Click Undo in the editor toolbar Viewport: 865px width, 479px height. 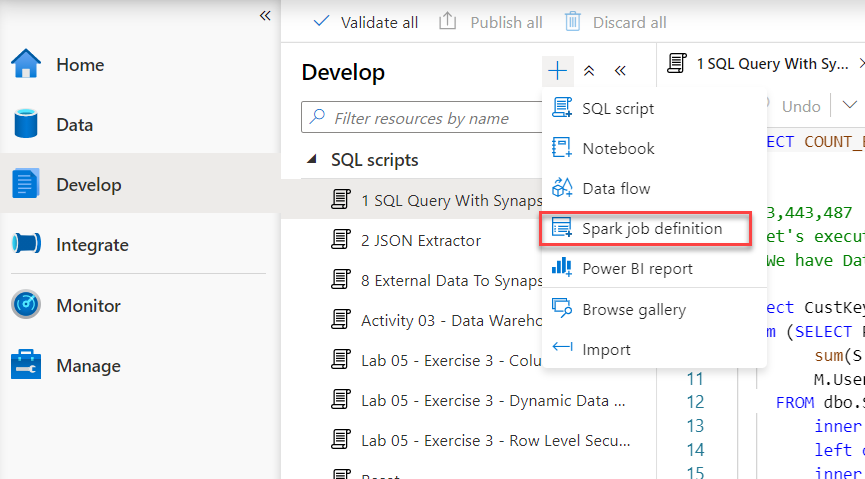pyautogui.click(x=802, y=106)
